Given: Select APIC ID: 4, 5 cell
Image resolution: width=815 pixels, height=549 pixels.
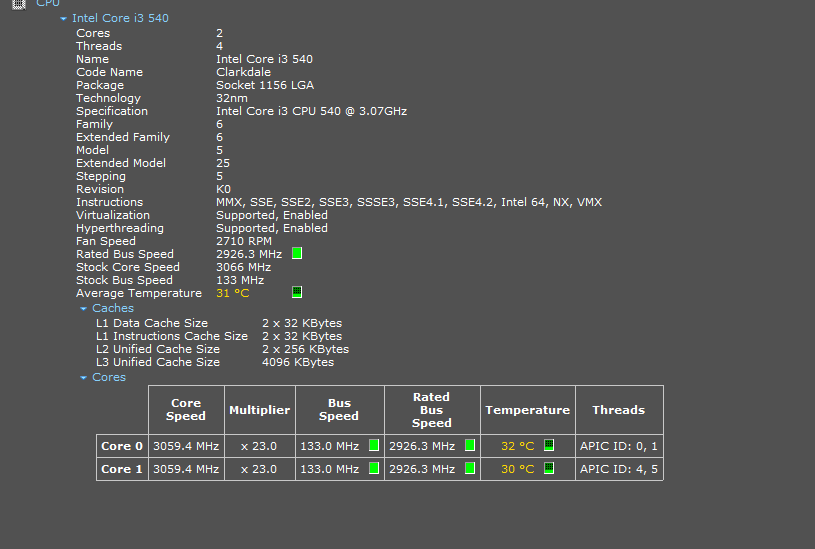Looking at the screenshot, I should 619,469.
